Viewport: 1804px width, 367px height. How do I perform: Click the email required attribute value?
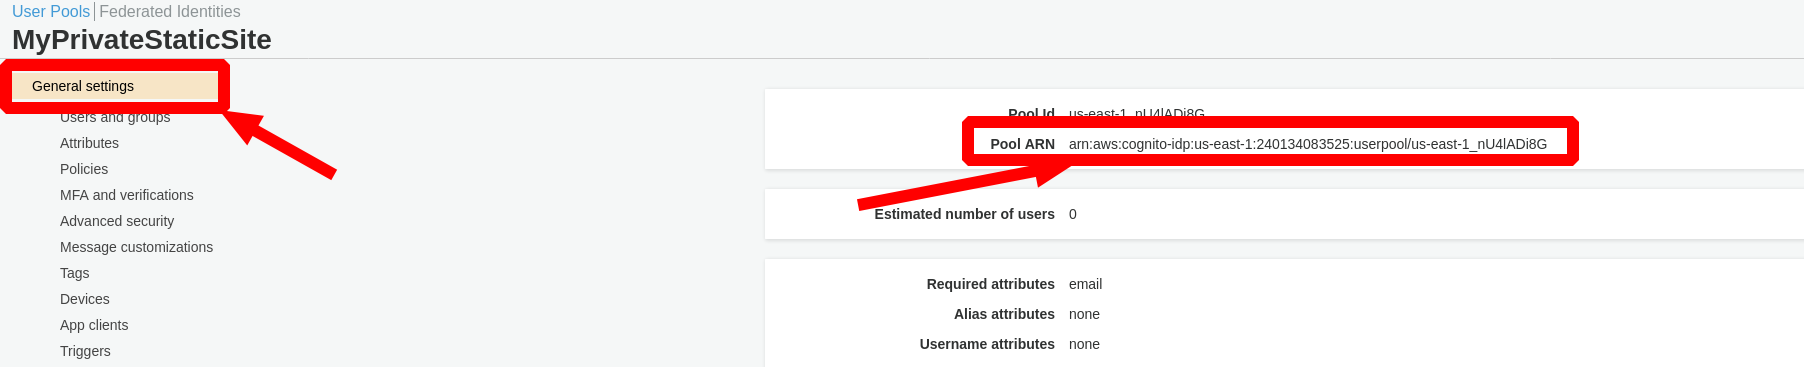tap(1085, 284)
